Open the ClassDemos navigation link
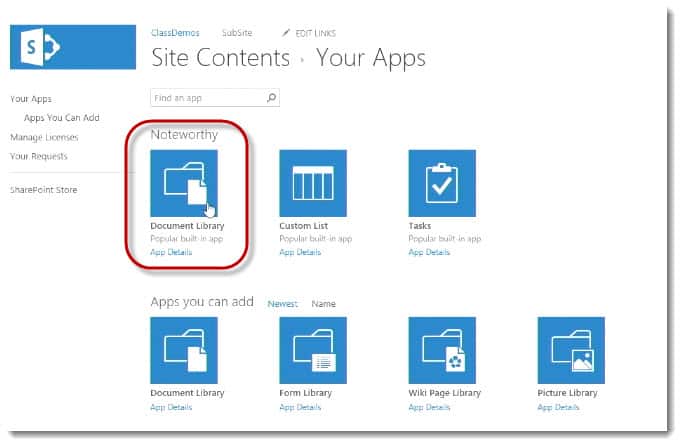This screenshot has height=446, width=682. (175, 33)
